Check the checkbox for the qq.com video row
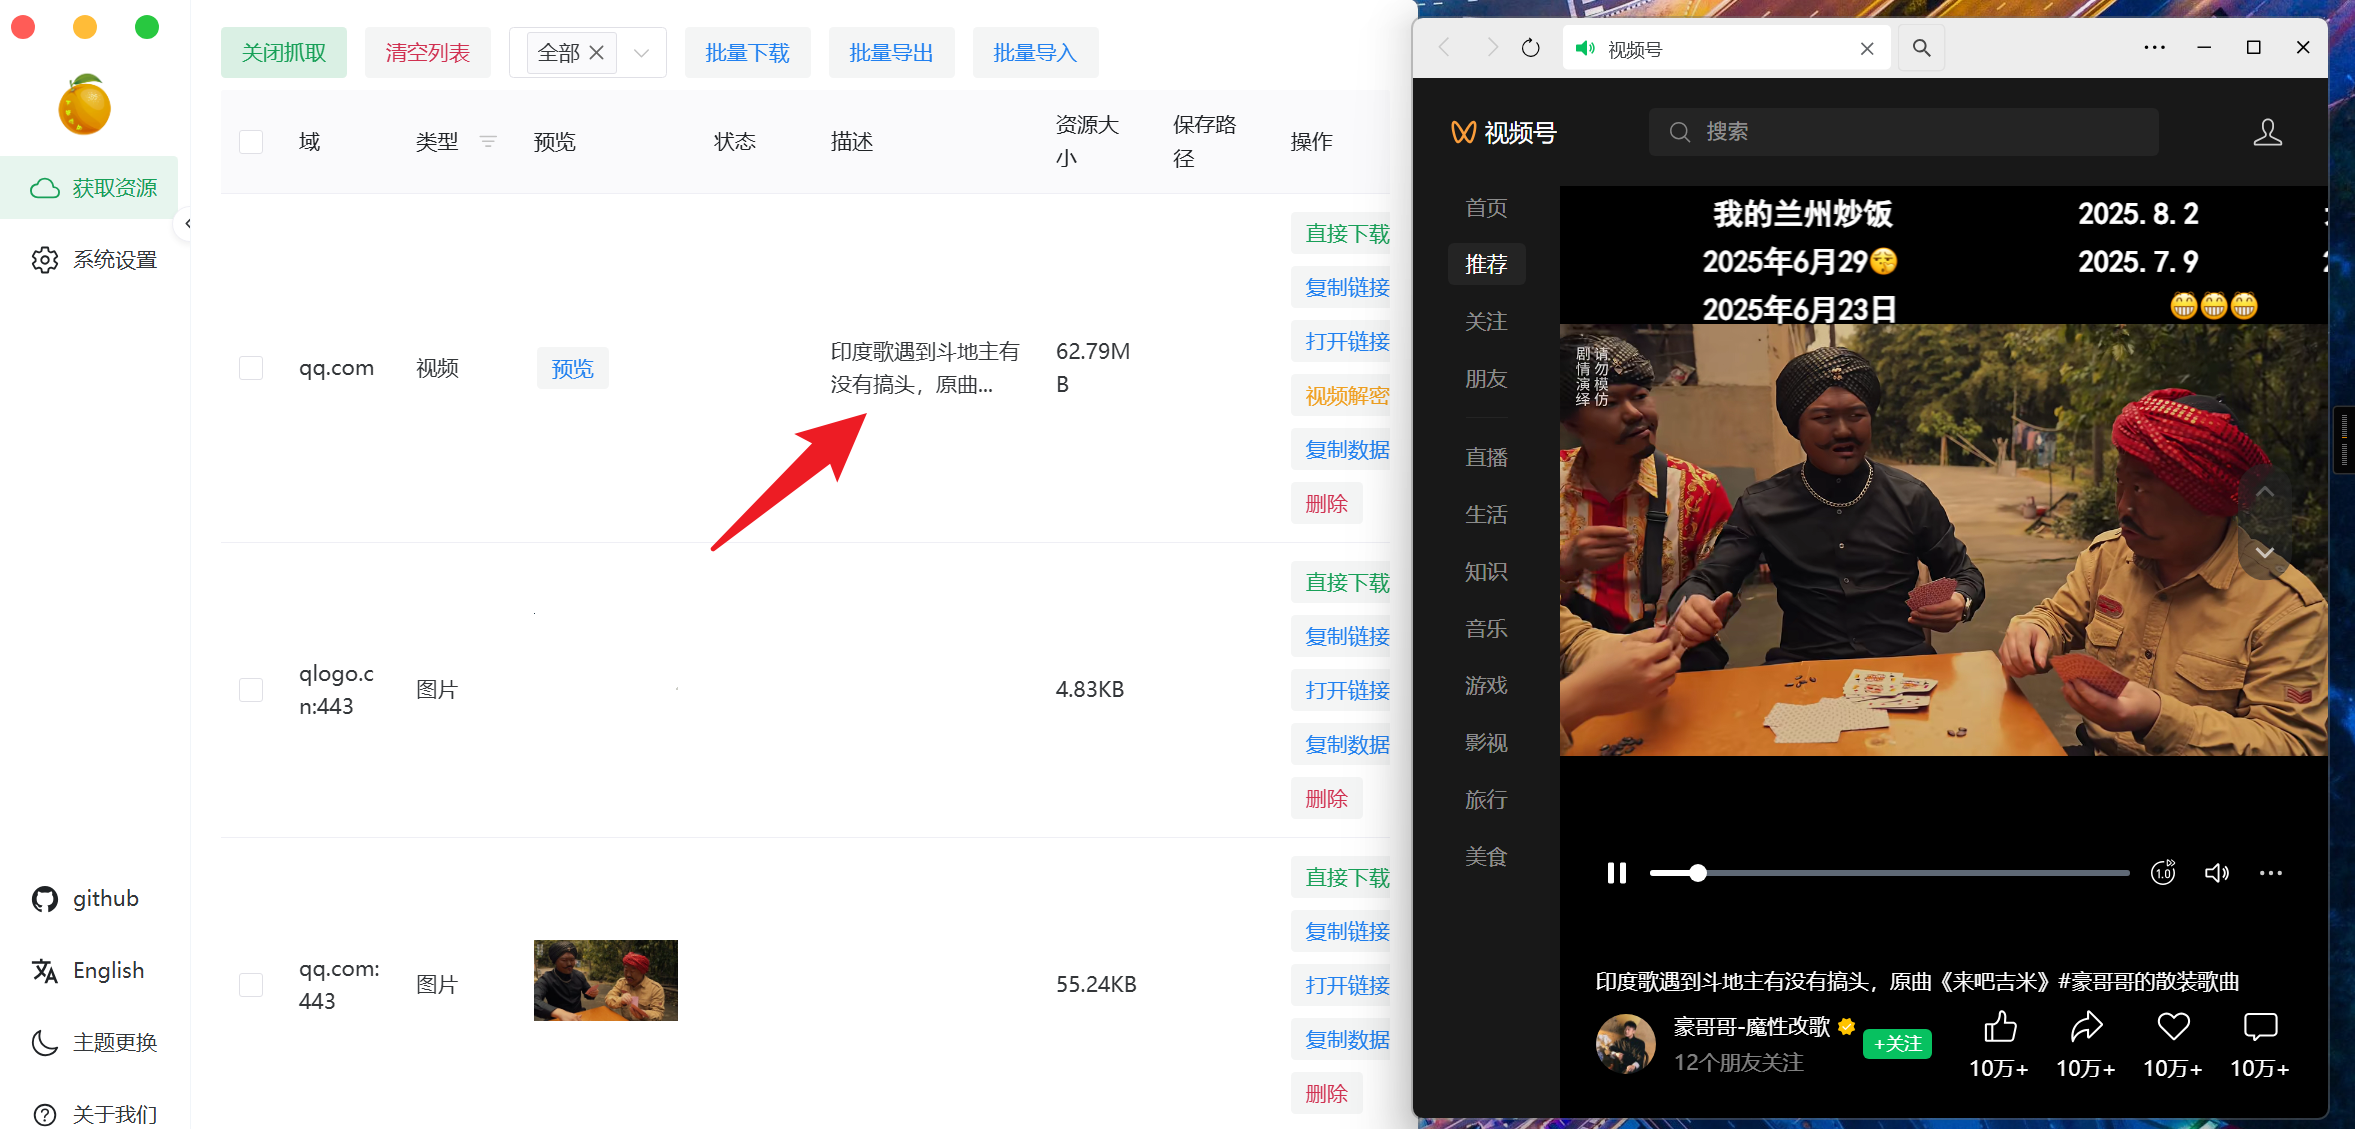The image size is (2355, 1129). point(251,367)
